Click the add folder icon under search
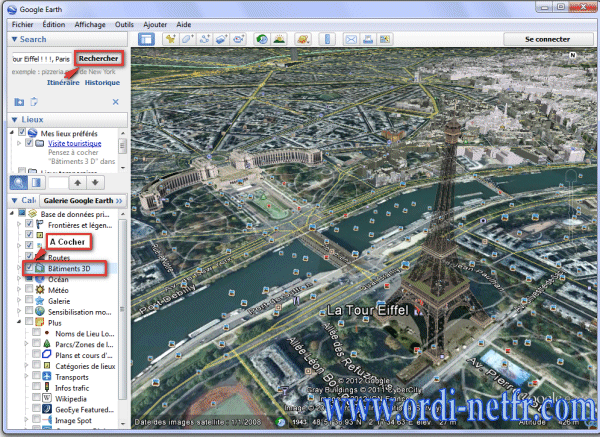This screenshot has height=437, width=600. pos(19,102)
